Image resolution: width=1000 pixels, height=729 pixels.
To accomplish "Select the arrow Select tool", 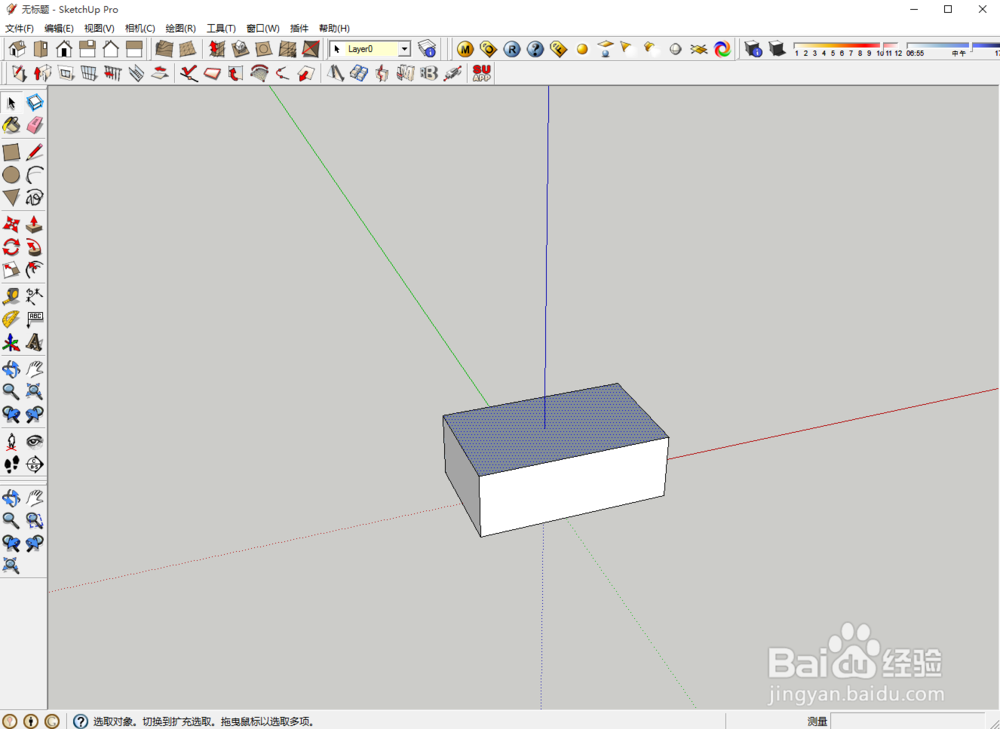I will (11, 103).
